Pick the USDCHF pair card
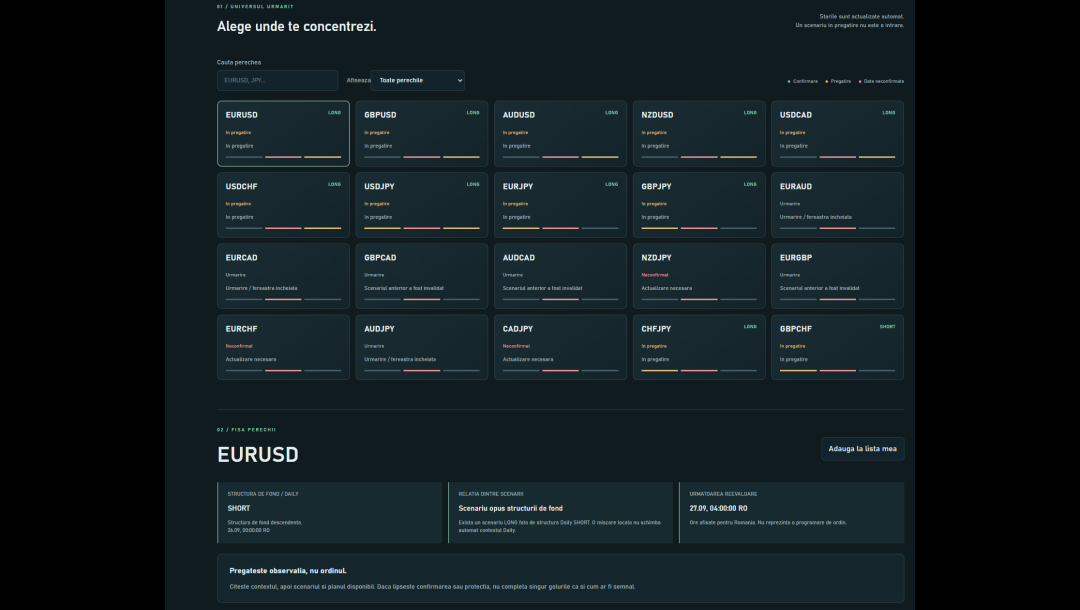This screenshot has width=1080, height=610. click(x=283, y=205)
